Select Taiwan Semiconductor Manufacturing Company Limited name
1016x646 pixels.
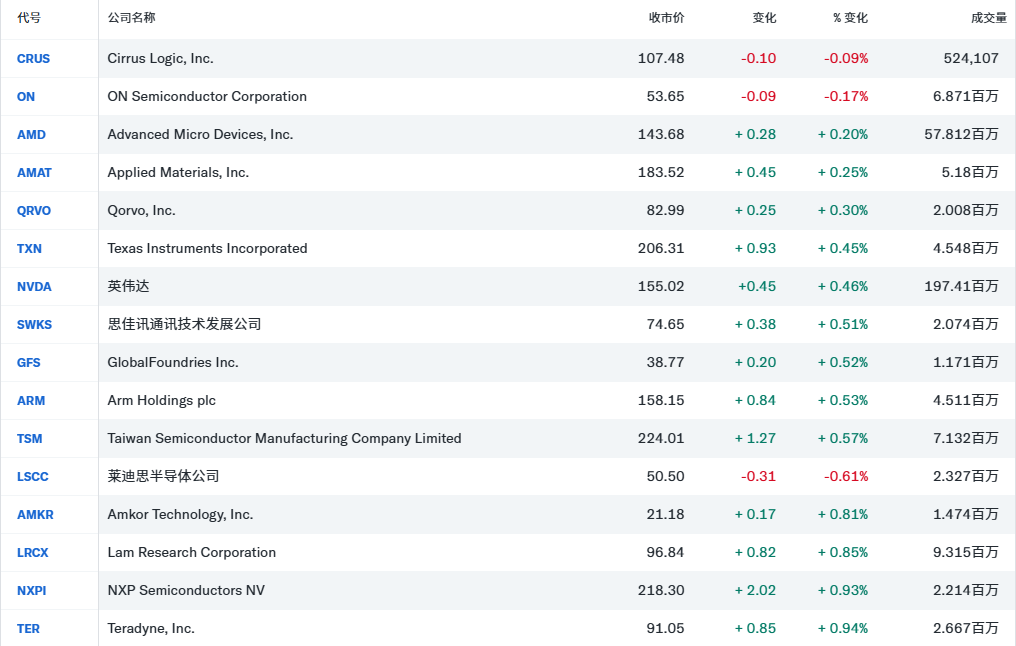284,439
